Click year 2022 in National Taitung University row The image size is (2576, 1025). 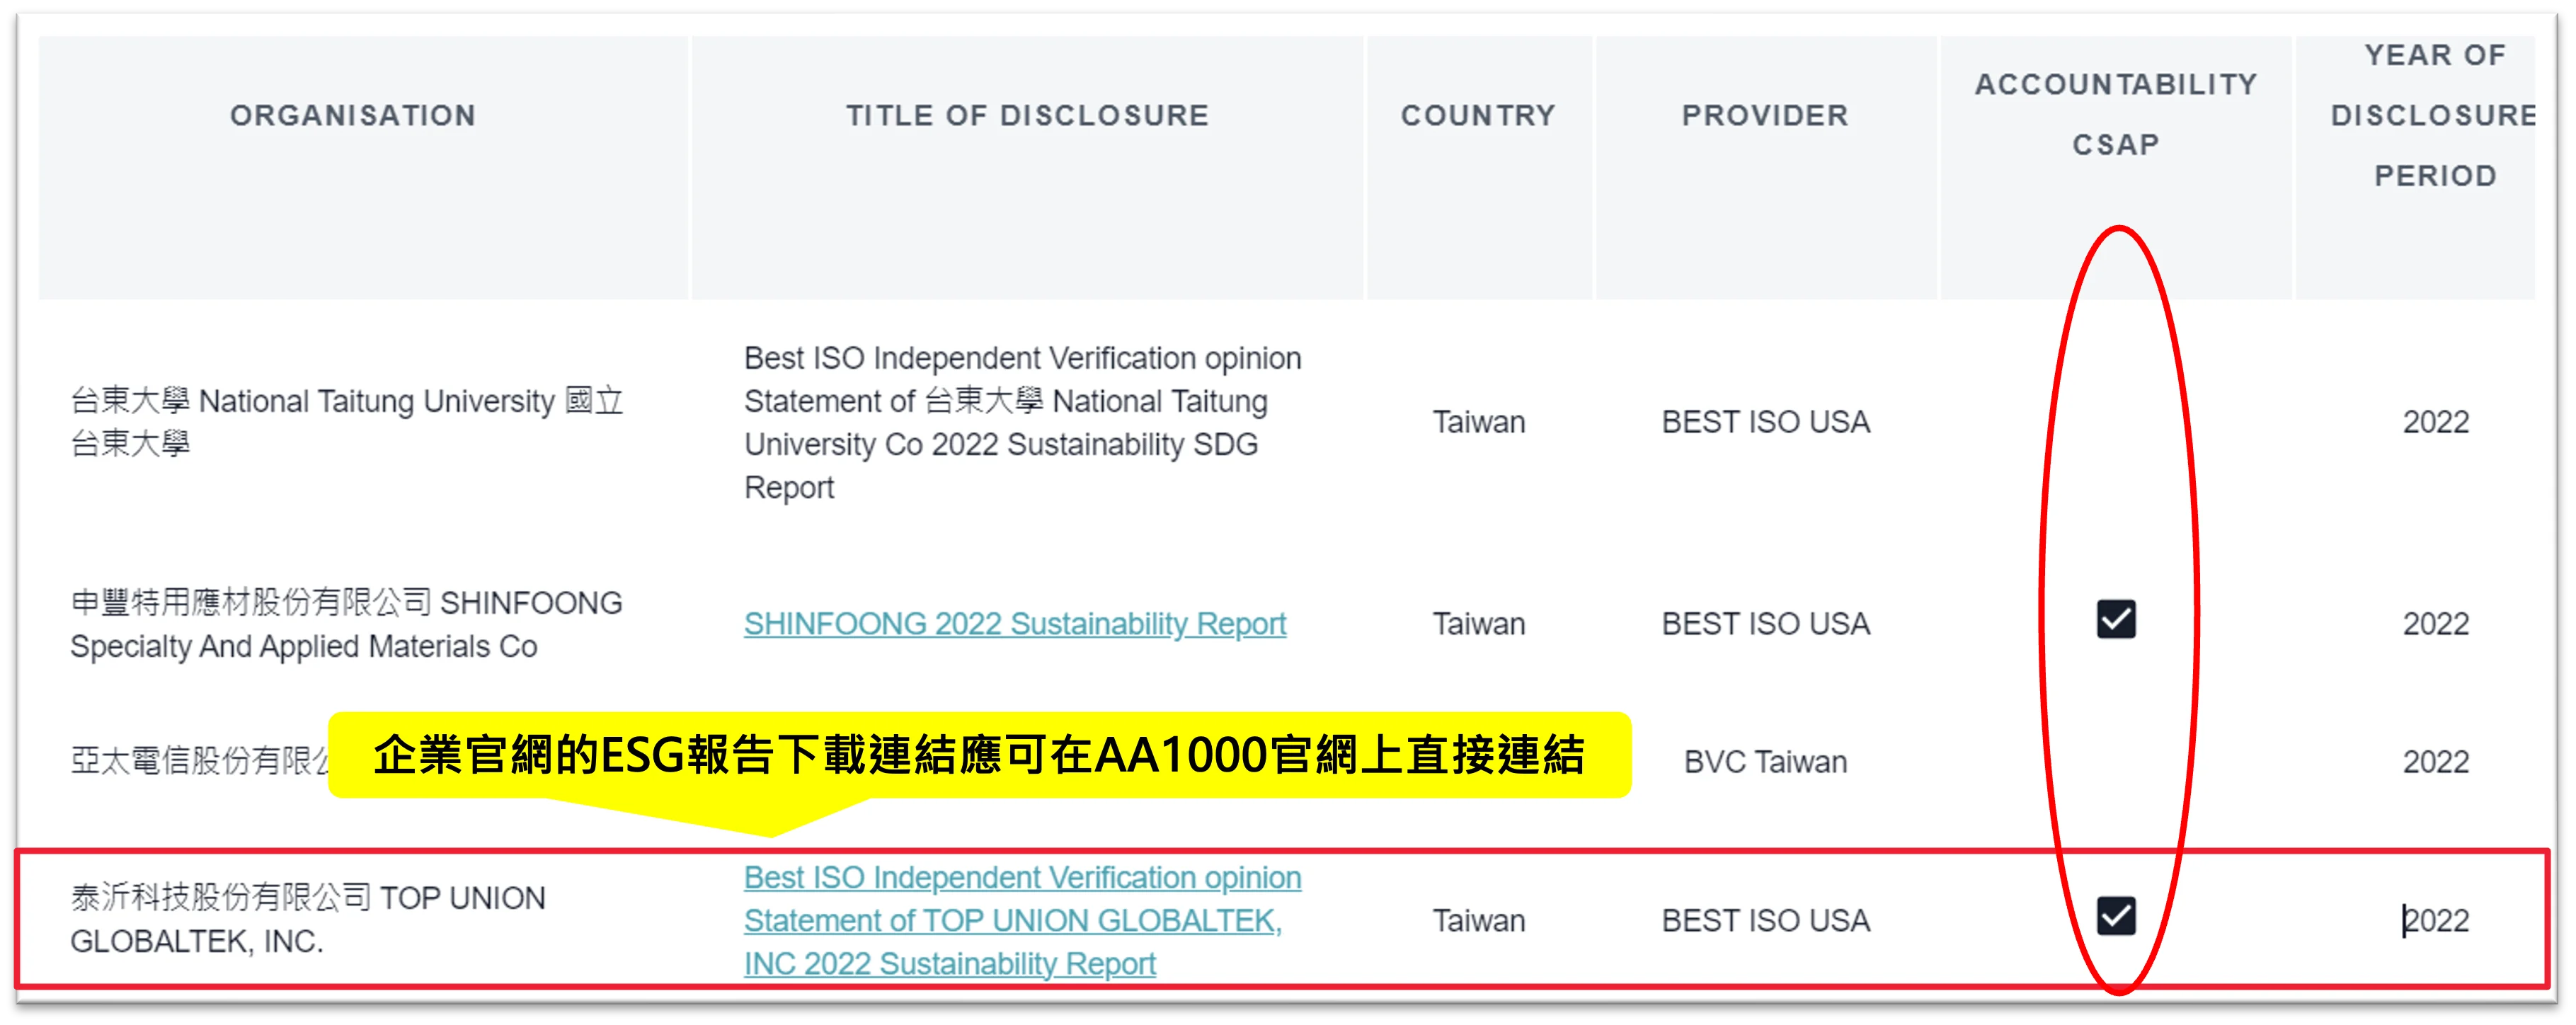coord(2436,422)
